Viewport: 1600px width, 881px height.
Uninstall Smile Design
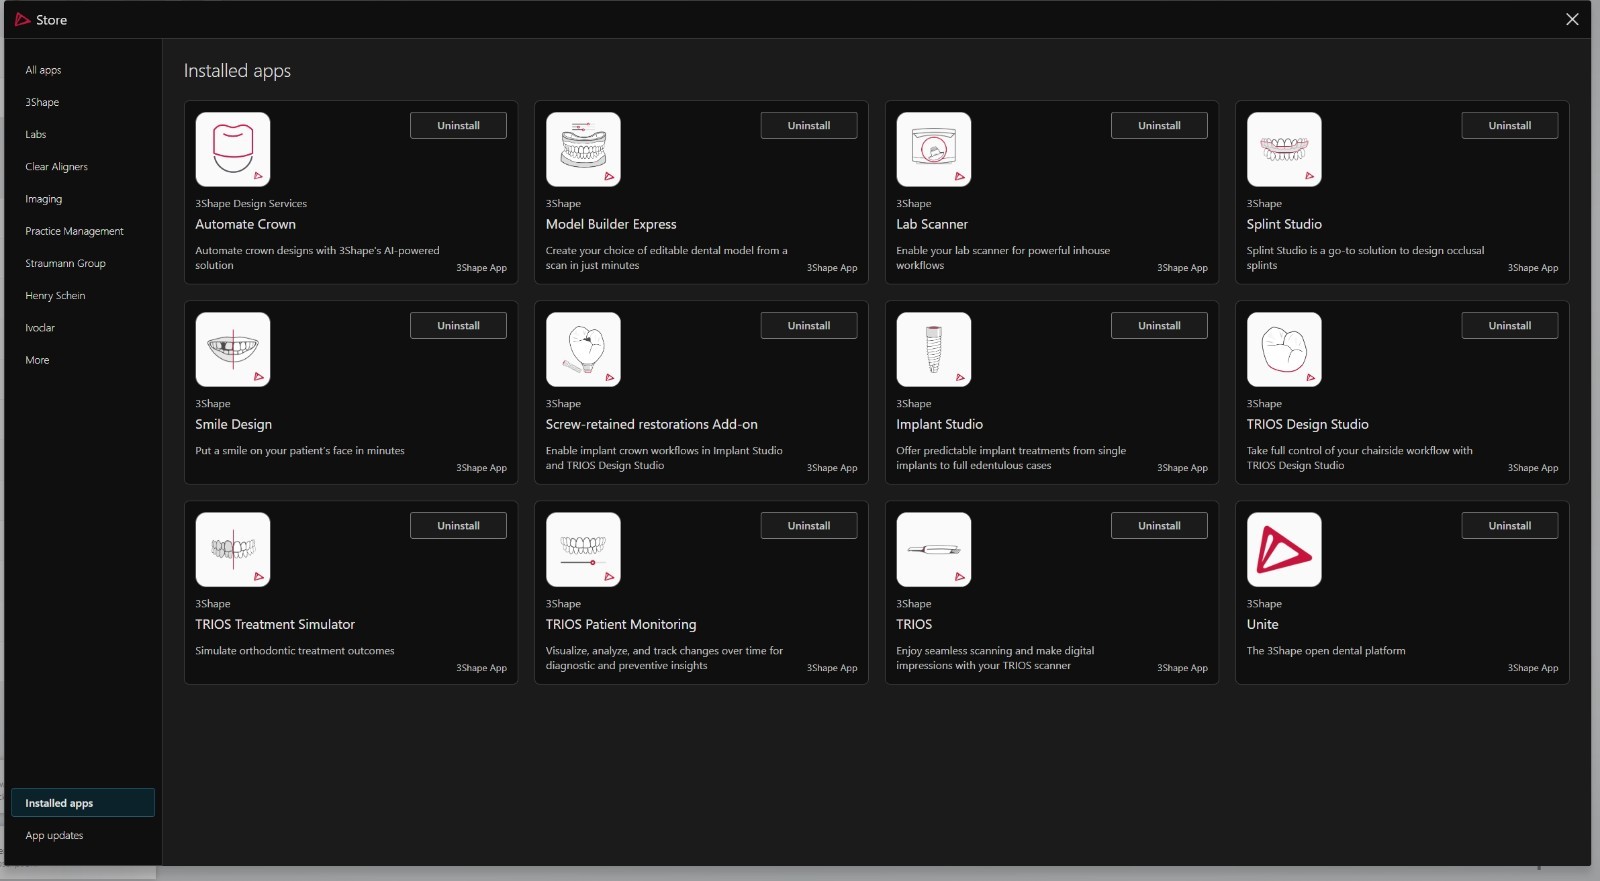coord(458,325)
